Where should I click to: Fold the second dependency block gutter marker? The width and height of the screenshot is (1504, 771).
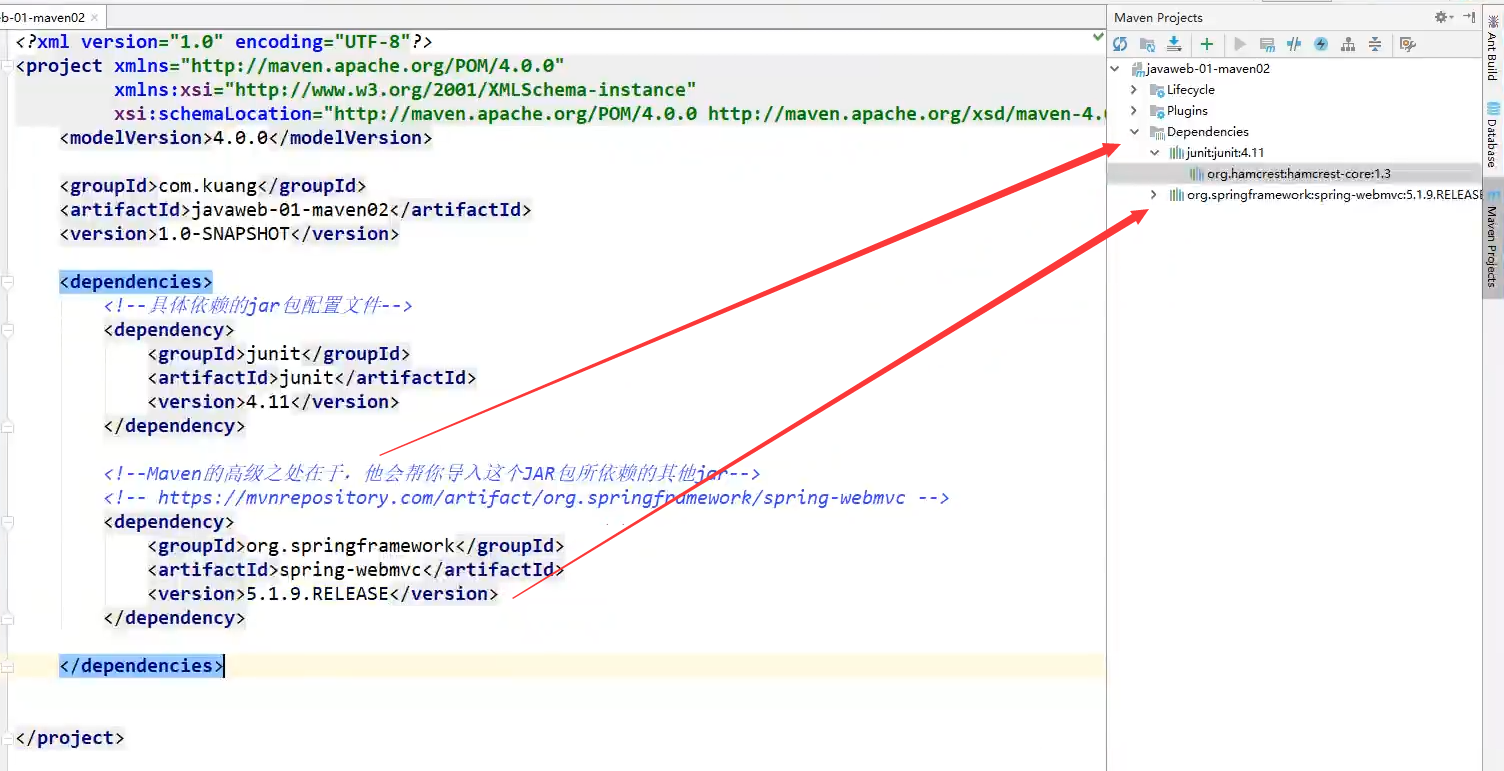[x=7, y=522]
